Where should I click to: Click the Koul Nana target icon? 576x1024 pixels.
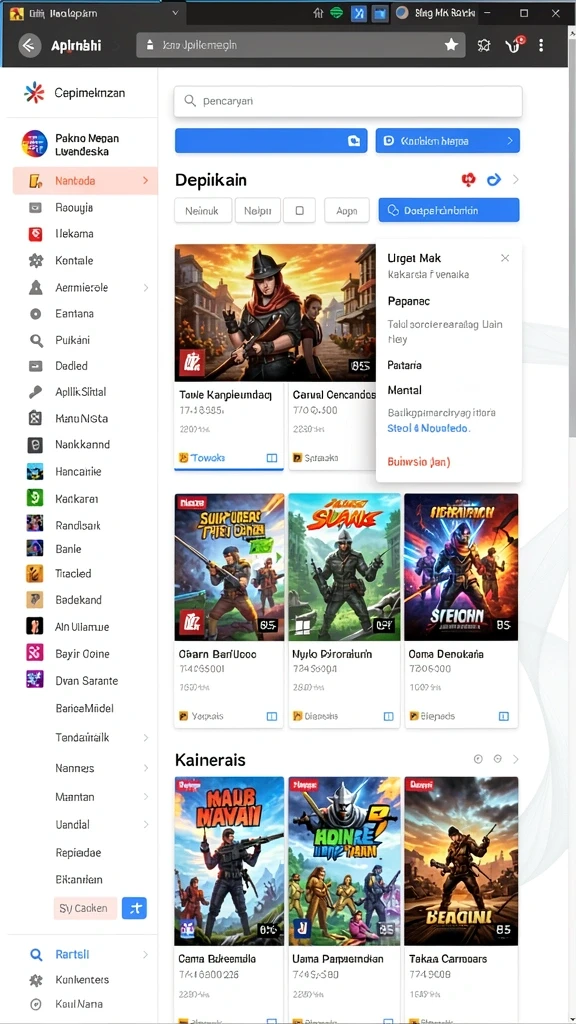tap(36, 1004)
